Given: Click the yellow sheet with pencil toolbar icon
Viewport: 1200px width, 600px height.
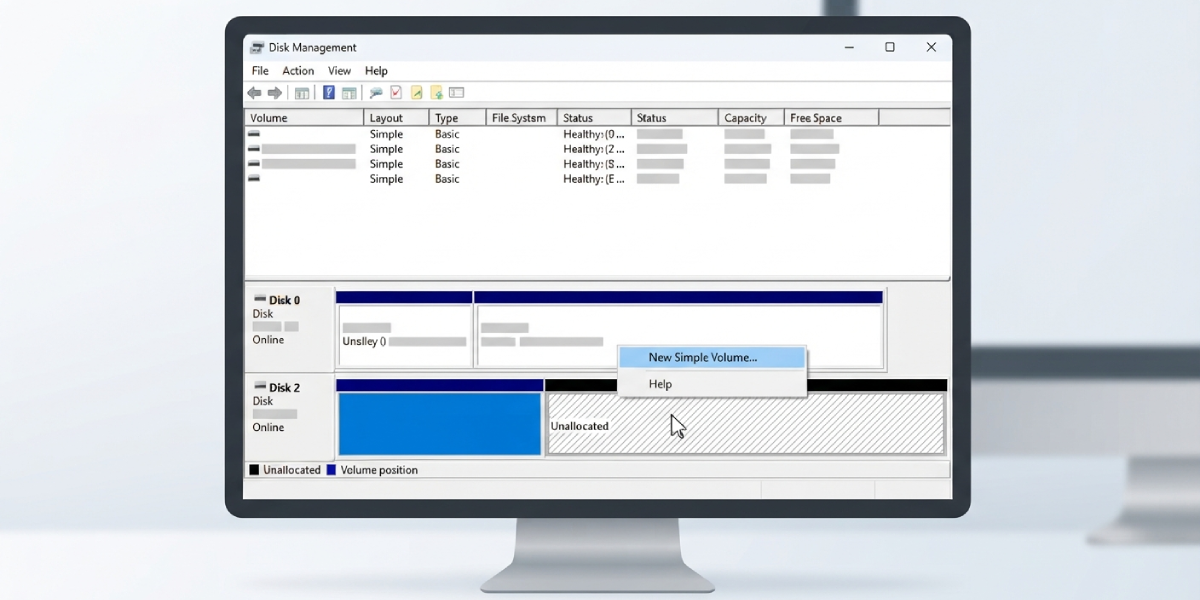Looking at the screenshot, I should point(417,93).
